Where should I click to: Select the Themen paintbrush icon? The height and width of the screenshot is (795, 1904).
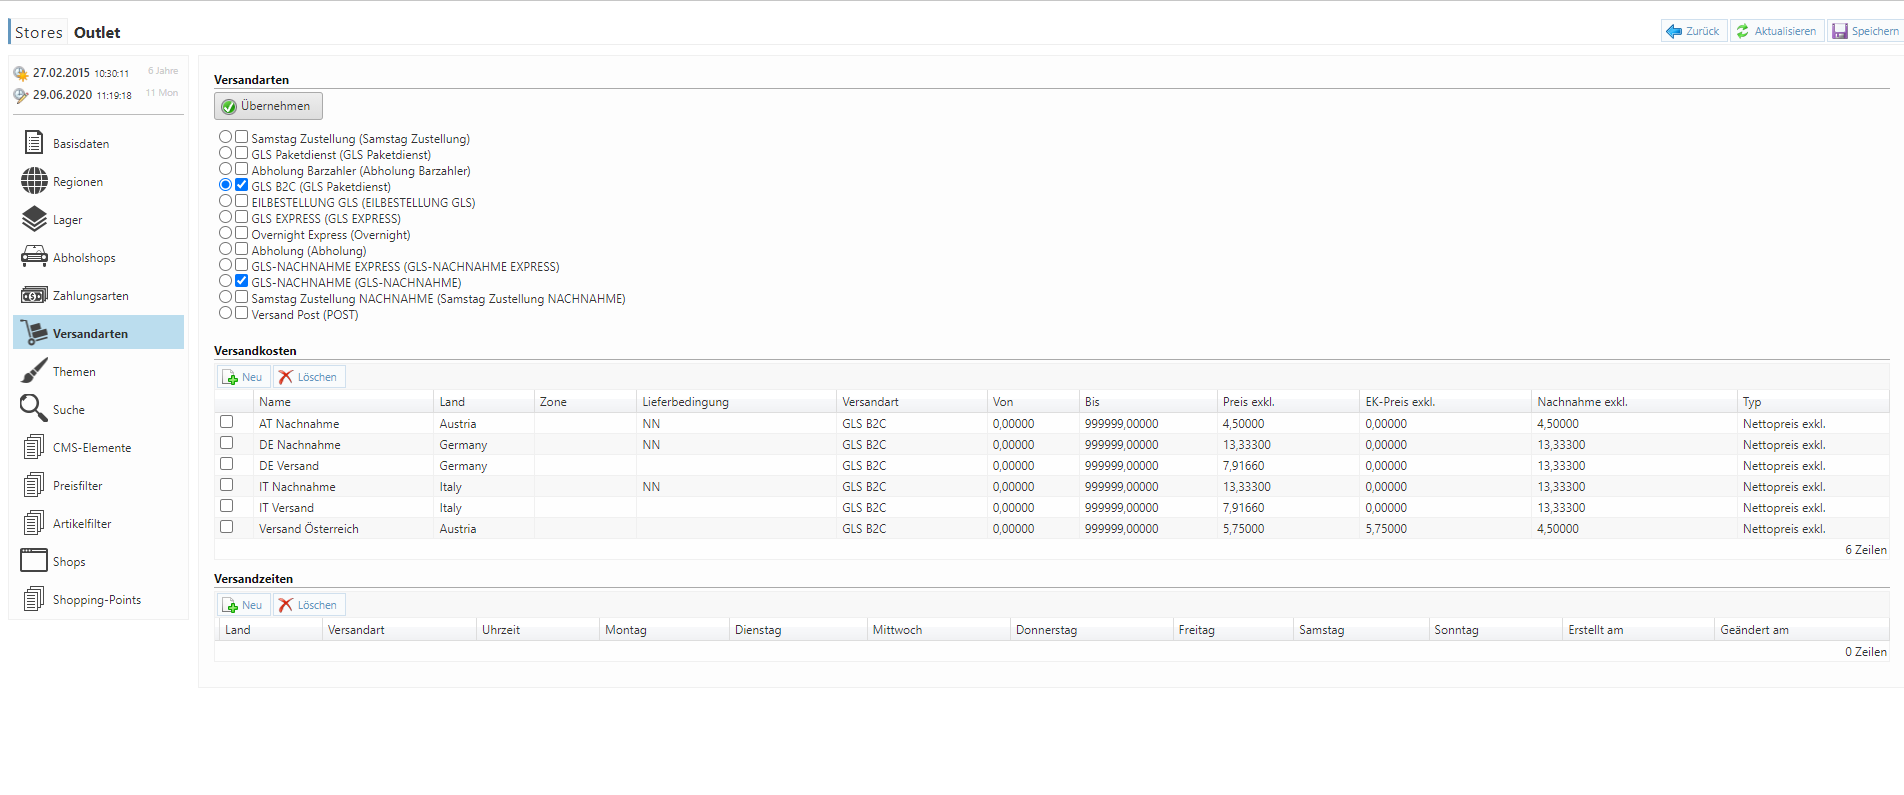(x=34, y=371)
